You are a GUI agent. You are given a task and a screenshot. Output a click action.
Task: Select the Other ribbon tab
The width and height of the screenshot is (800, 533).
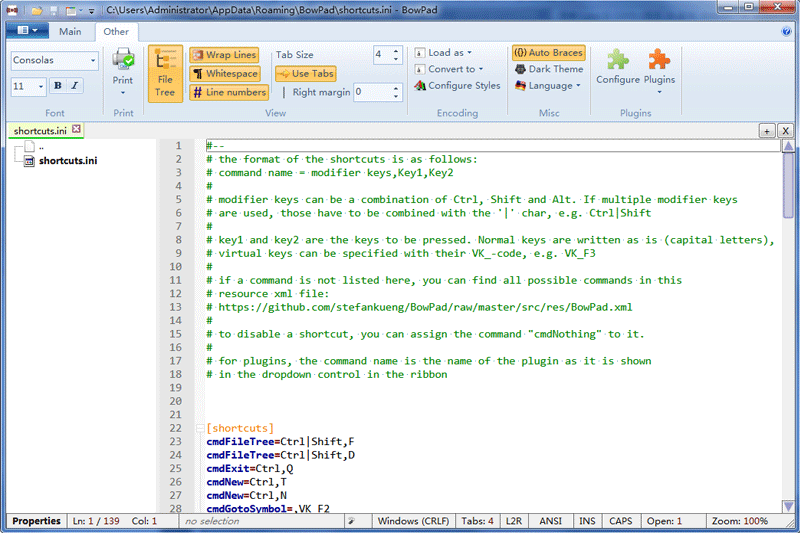116,32
